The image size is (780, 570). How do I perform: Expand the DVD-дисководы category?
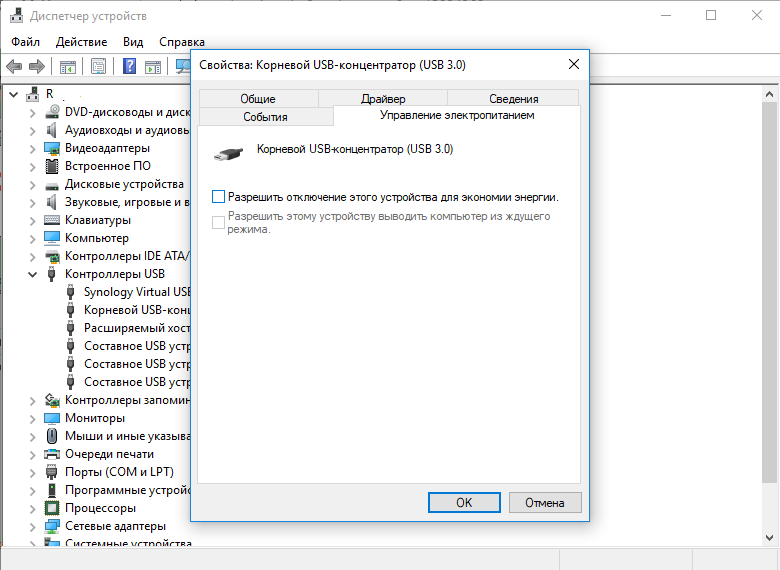coord(32,113)
